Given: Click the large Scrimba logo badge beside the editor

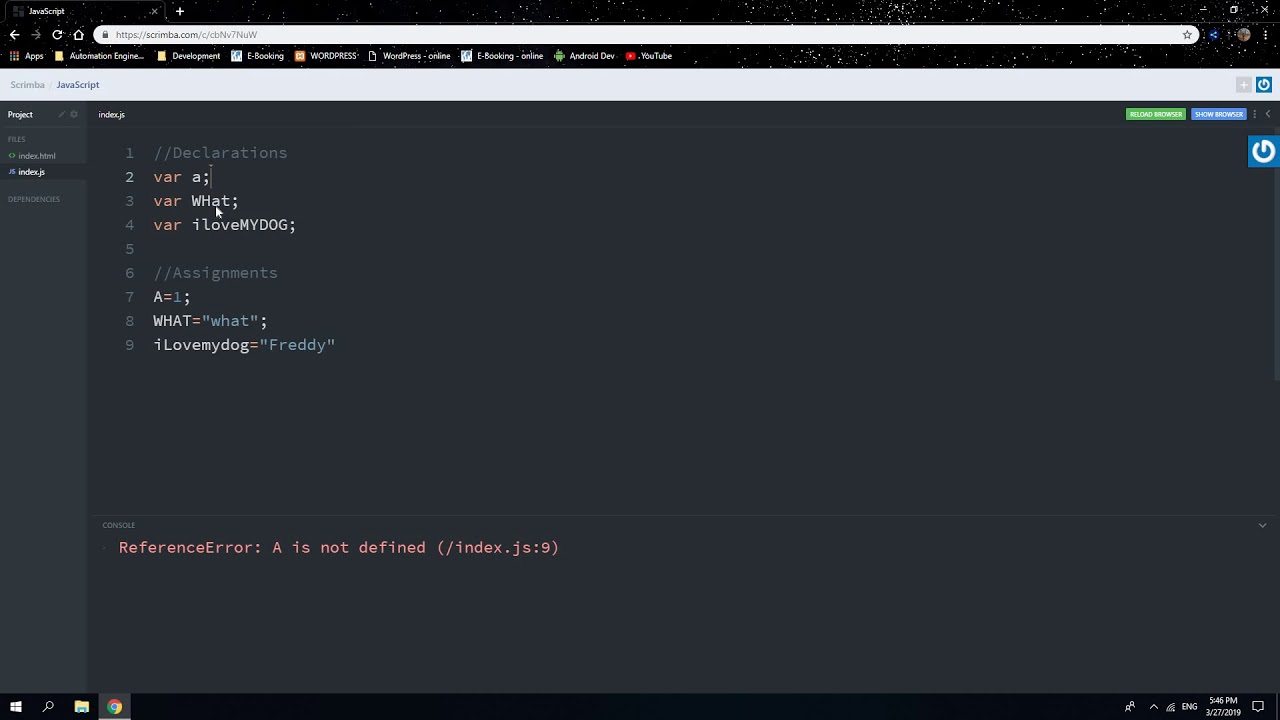Looking at the screenshot, I should click(1264, 151).
